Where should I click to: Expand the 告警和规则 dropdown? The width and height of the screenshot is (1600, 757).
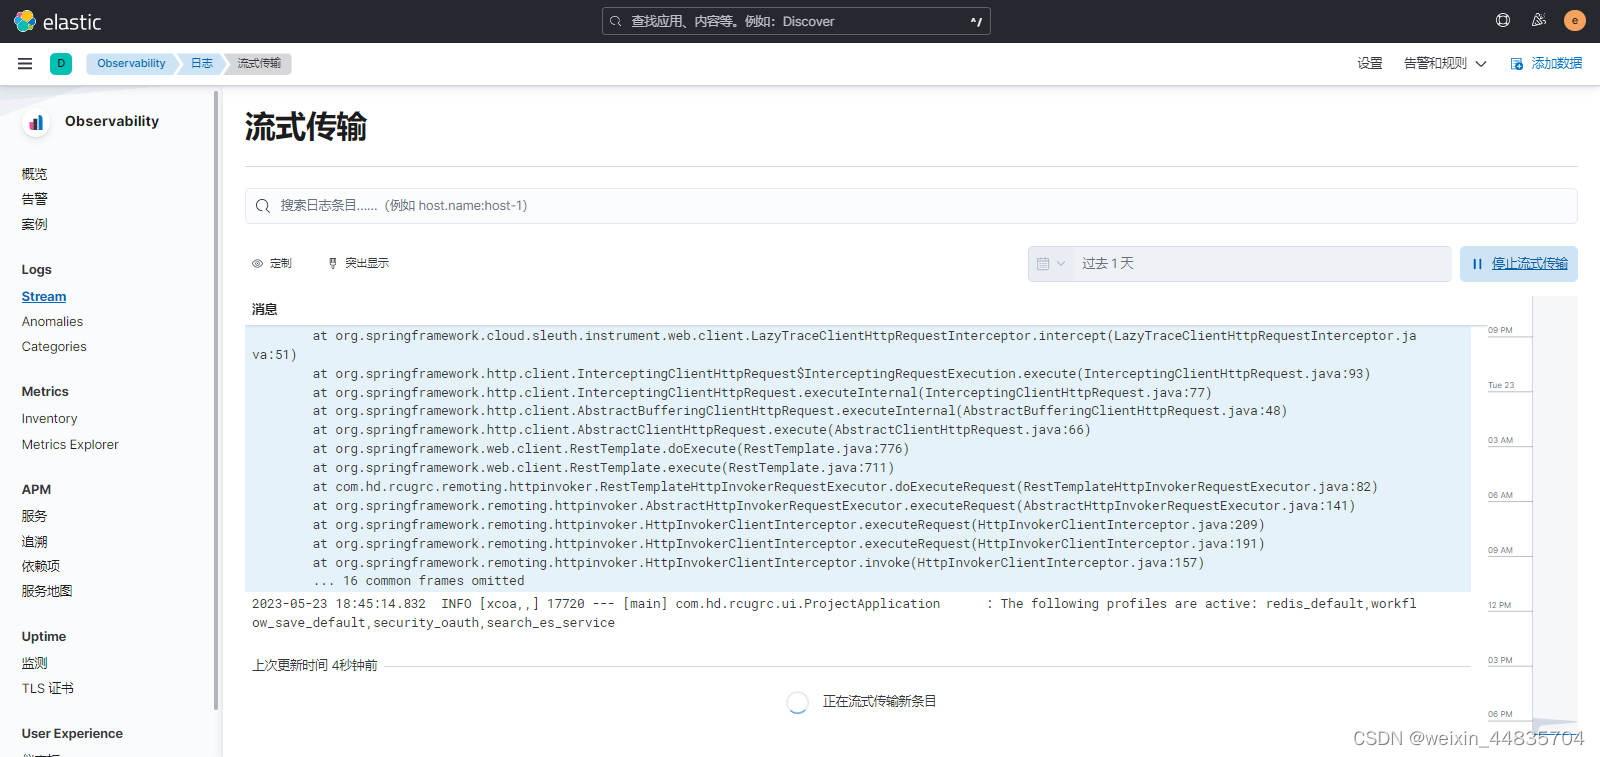tap(1445, 63)
